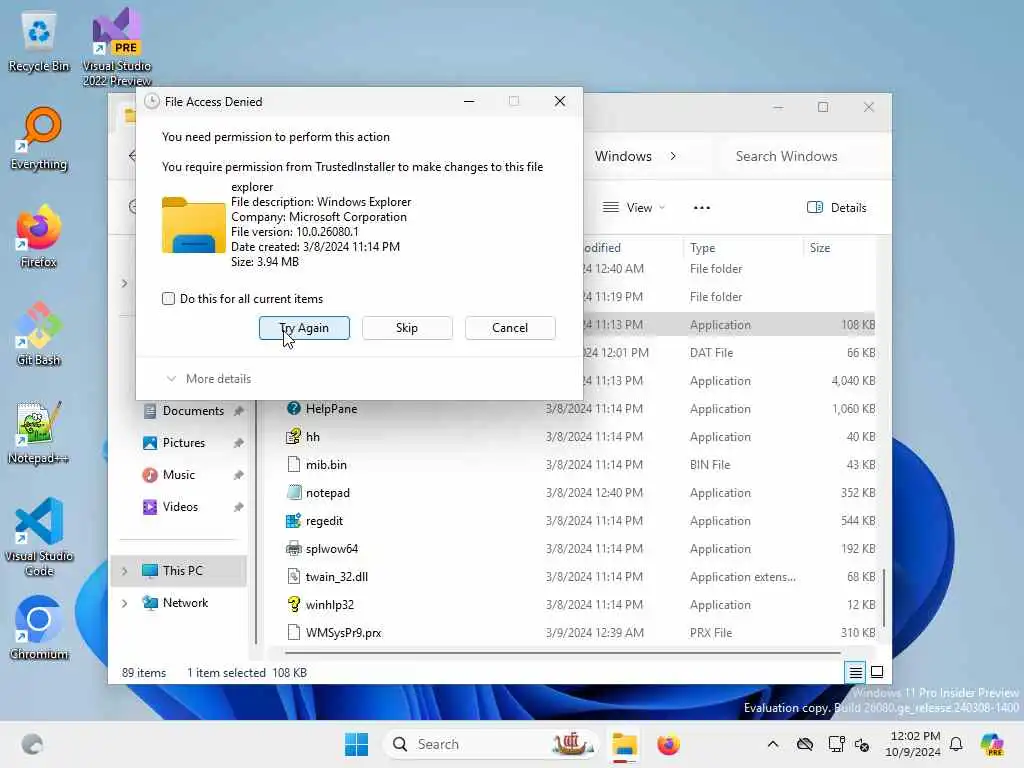Click the '89 items' status text
This screenshot has width=1024, height=768.
point(144,673)
